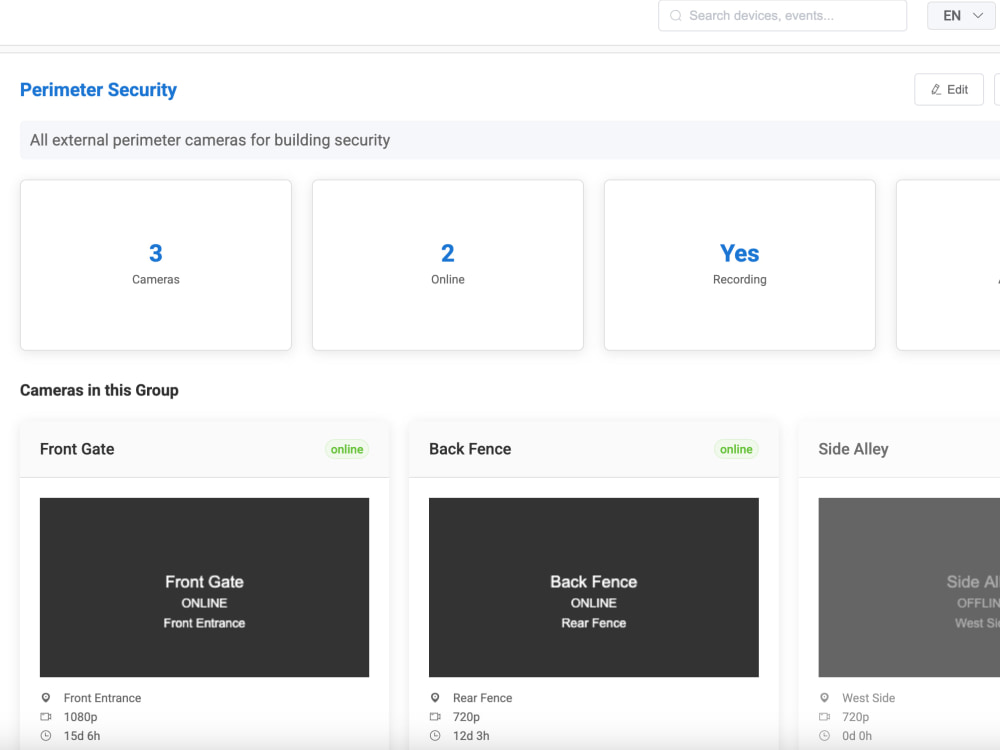Click the Front Entrance location pin icon
Screen dimensions: 1000x750
46,698
